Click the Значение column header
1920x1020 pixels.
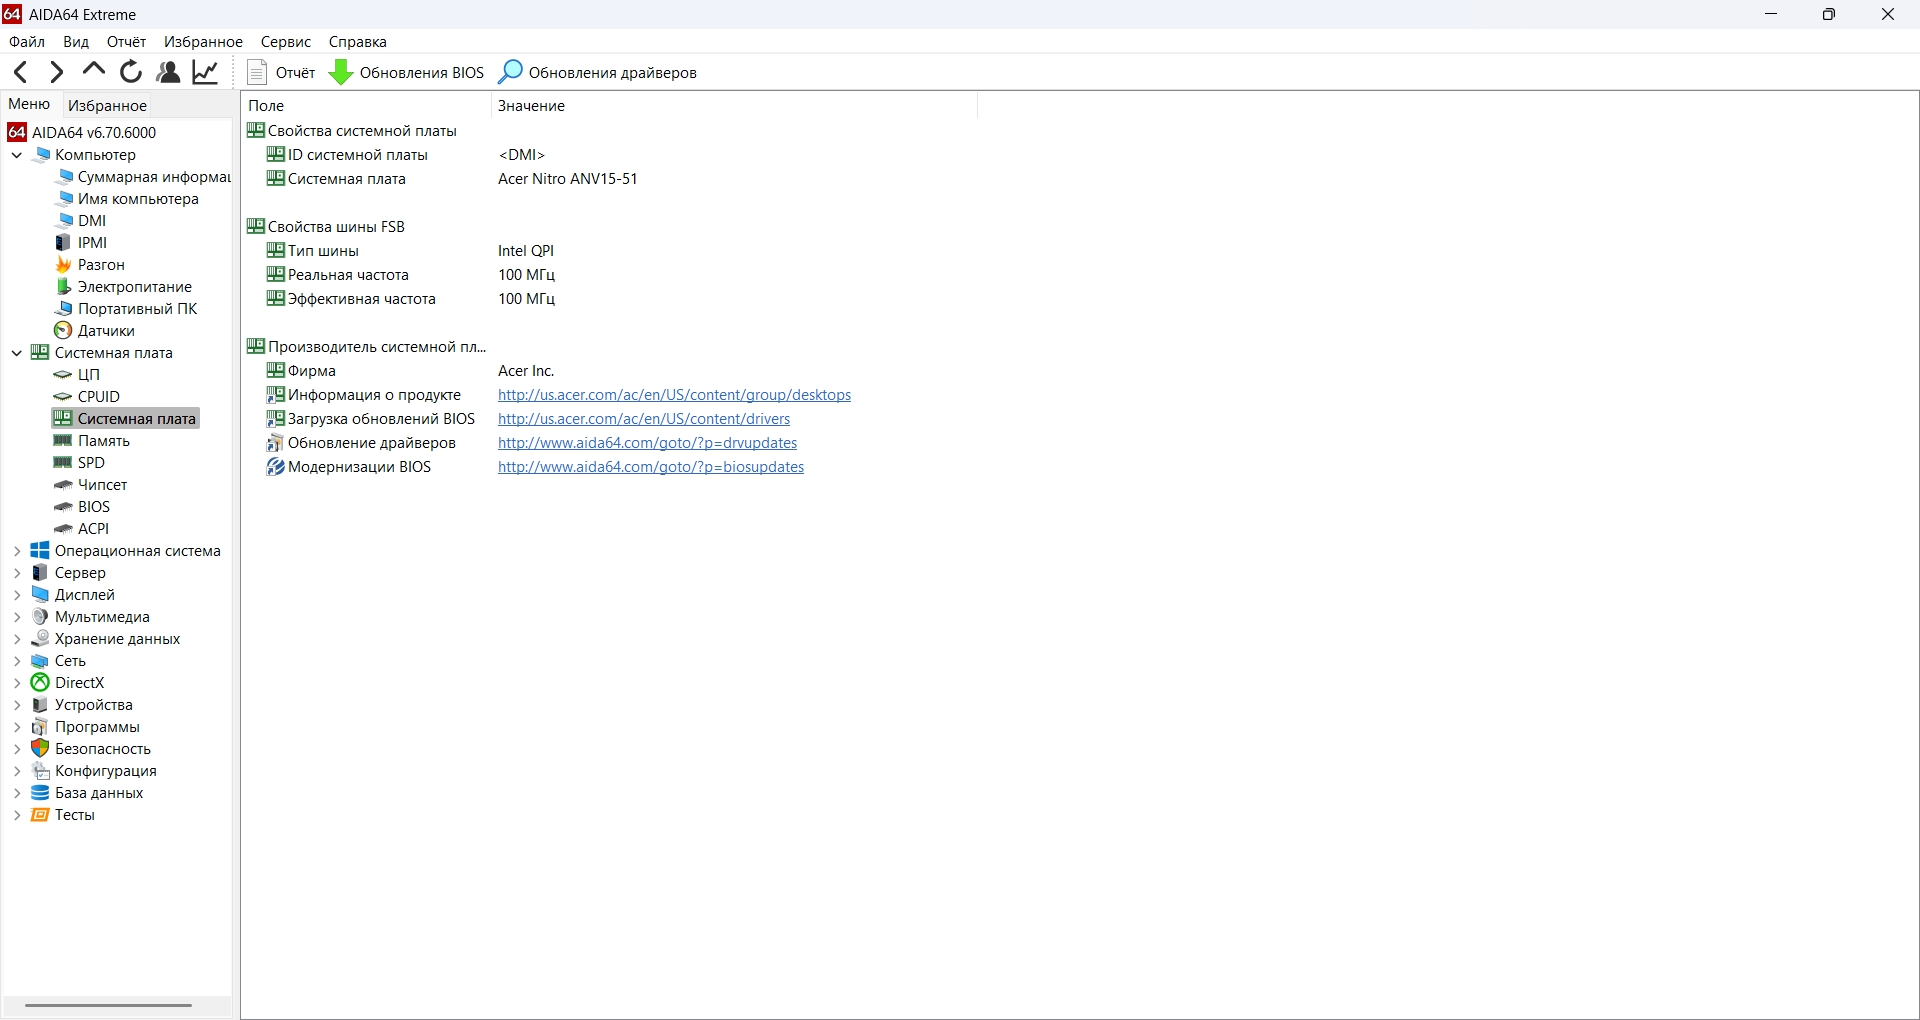pyautogui.click(x=734, y=105)
